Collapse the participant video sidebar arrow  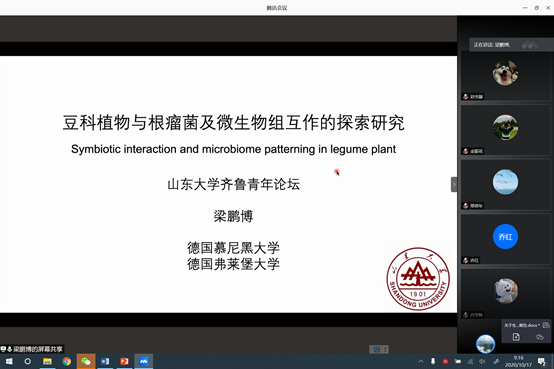pos(454,184)
